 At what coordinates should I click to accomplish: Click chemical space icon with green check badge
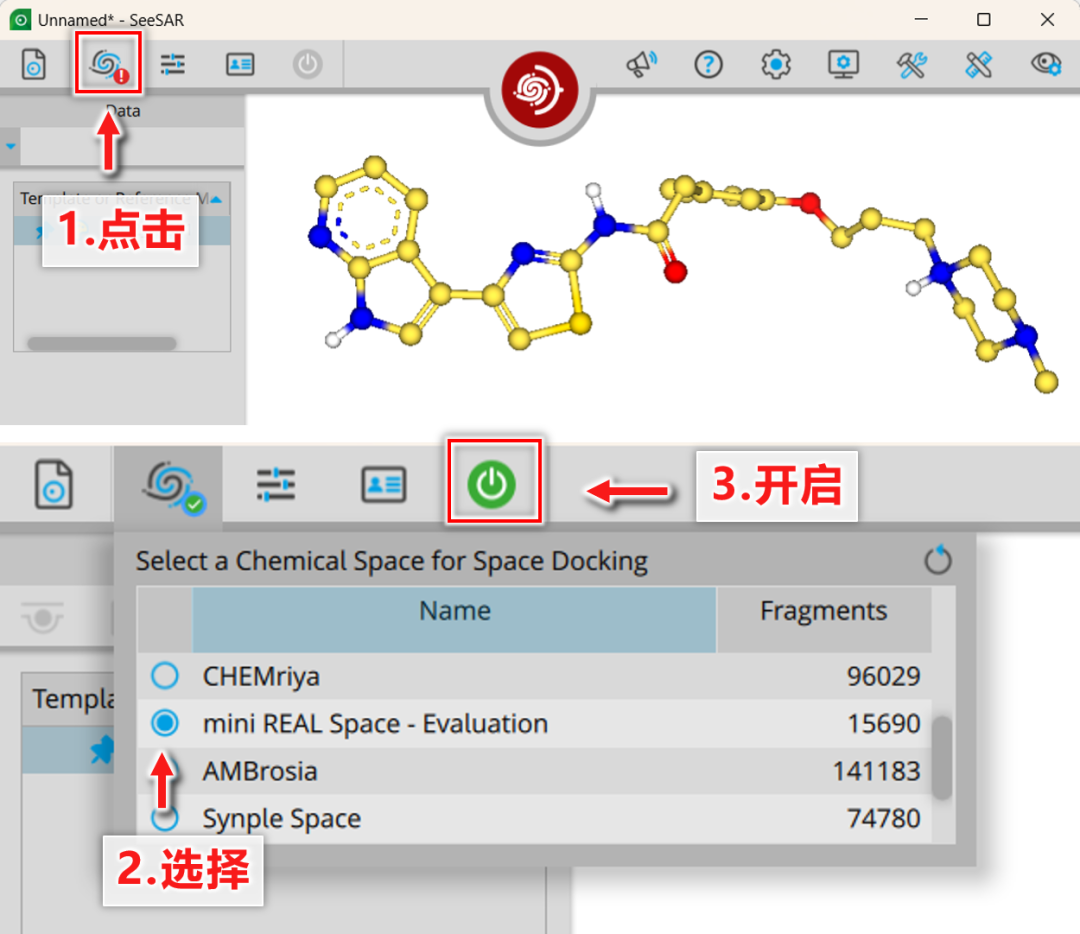click(172, 488)
